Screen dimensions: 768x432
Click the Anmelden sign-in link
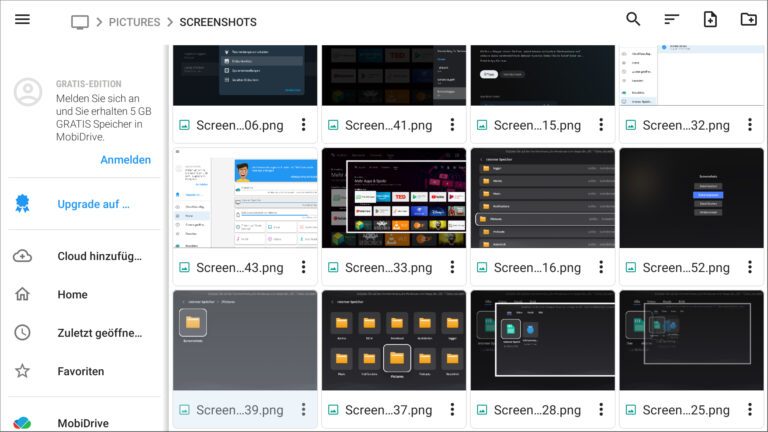coord(125,160)
